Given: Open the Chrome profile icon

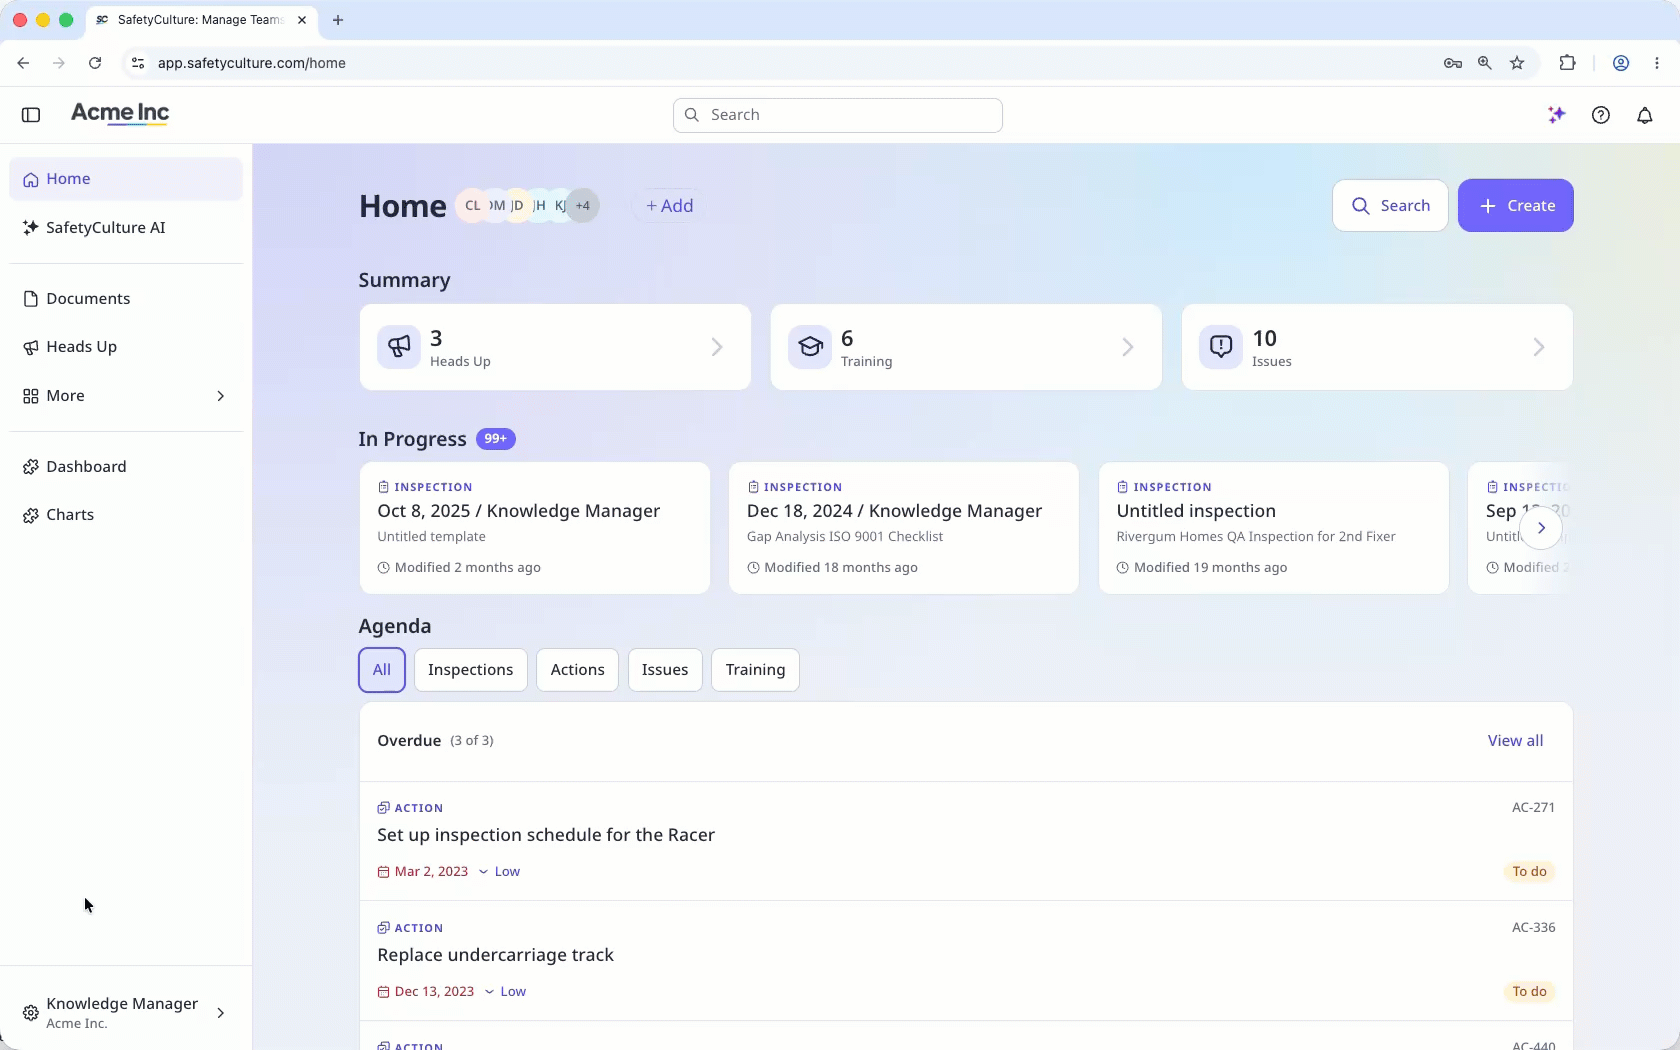Looking at the screenshot, I should pos(1621,63).
